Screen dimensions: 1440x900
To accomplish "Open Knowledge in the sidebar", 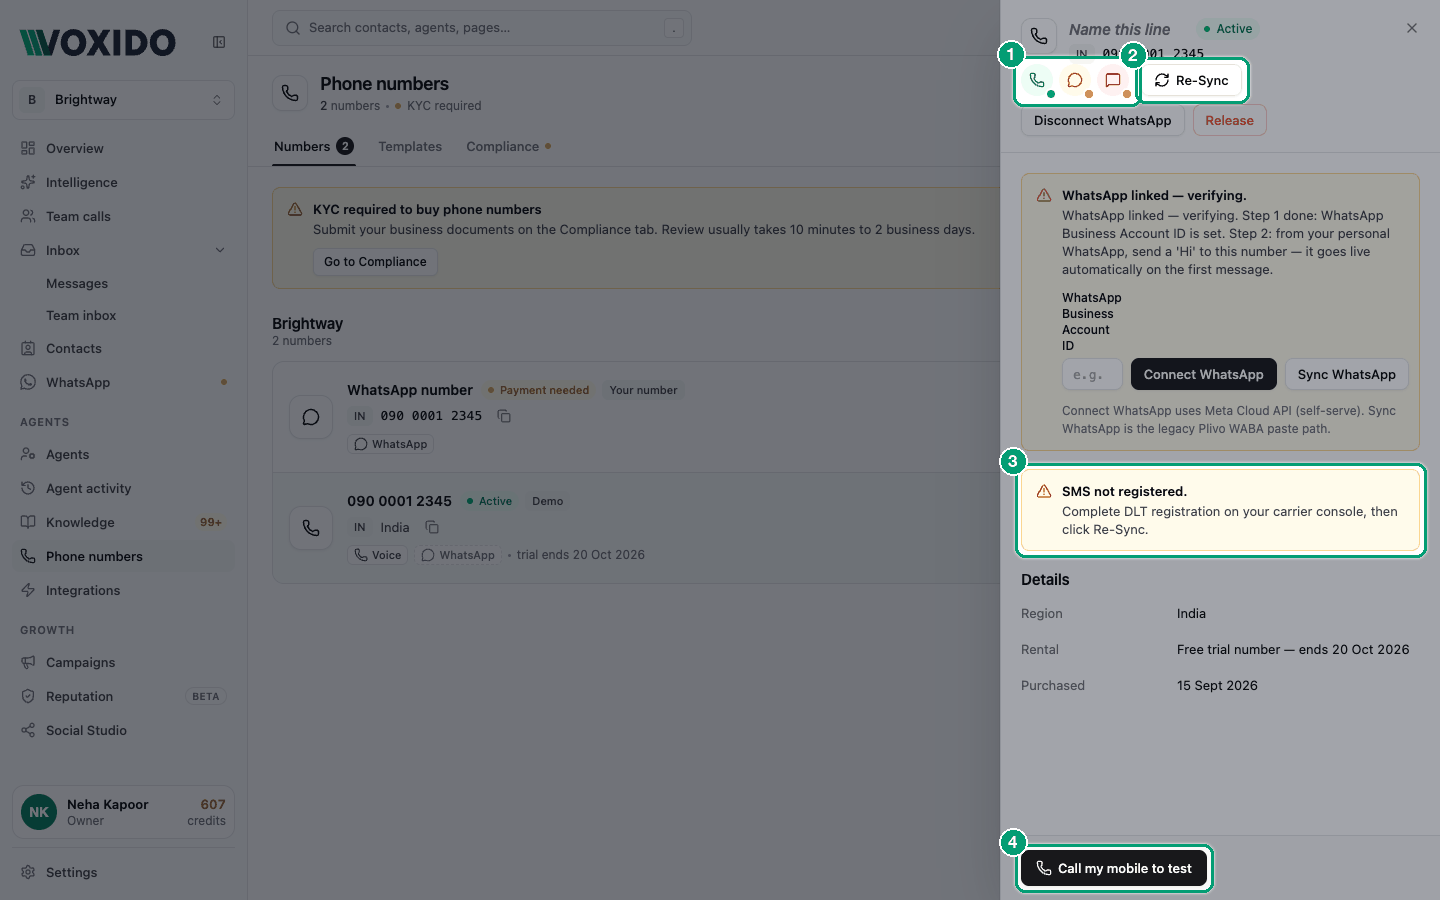I will (124, 522).
